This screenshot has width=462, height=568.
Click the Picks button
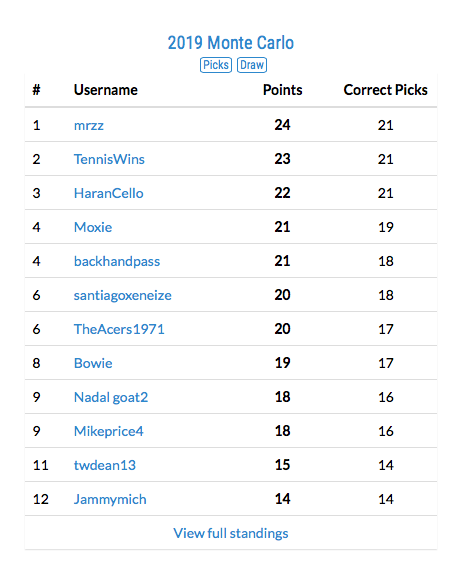tap(216, 65)
